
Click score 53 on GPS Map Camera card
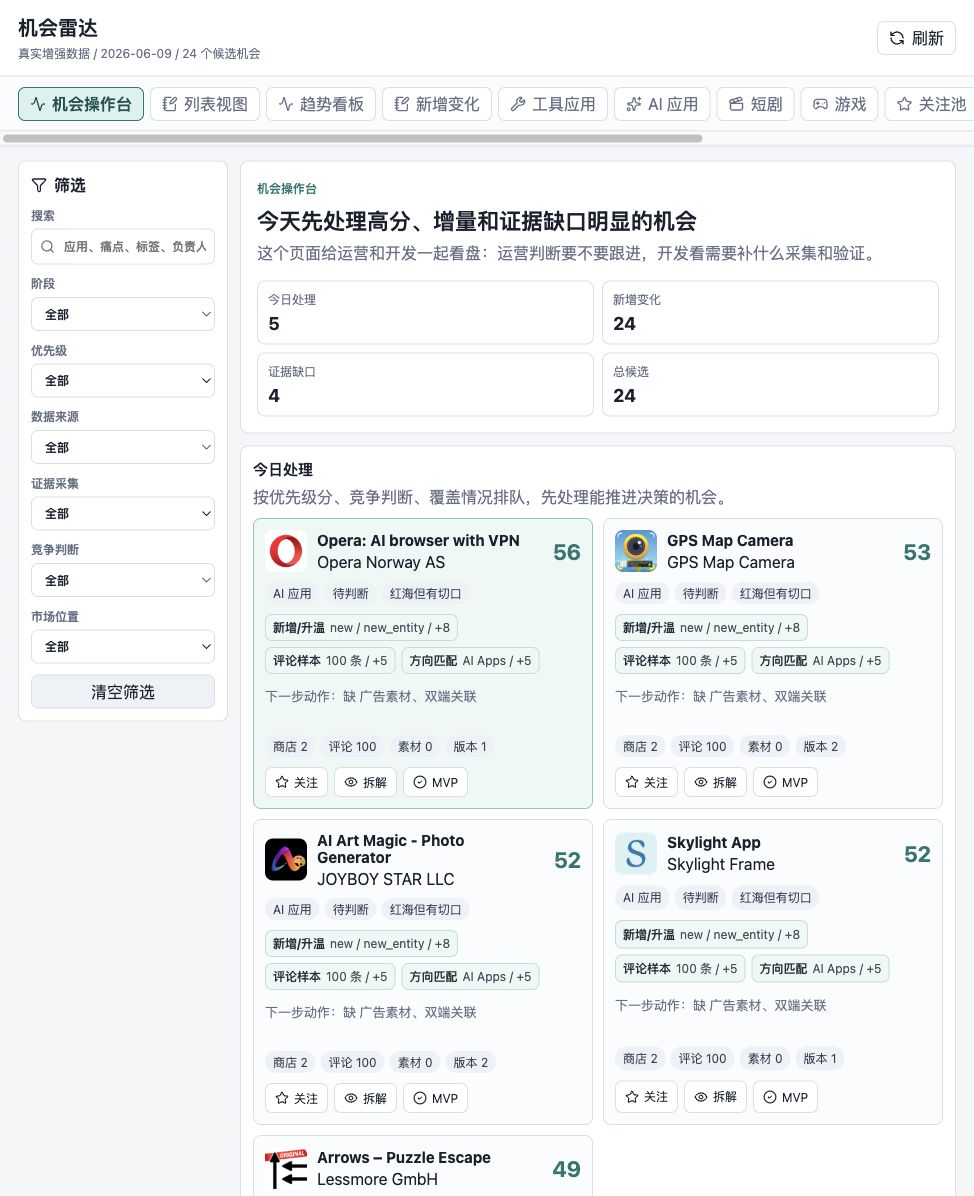pos(917,551)
